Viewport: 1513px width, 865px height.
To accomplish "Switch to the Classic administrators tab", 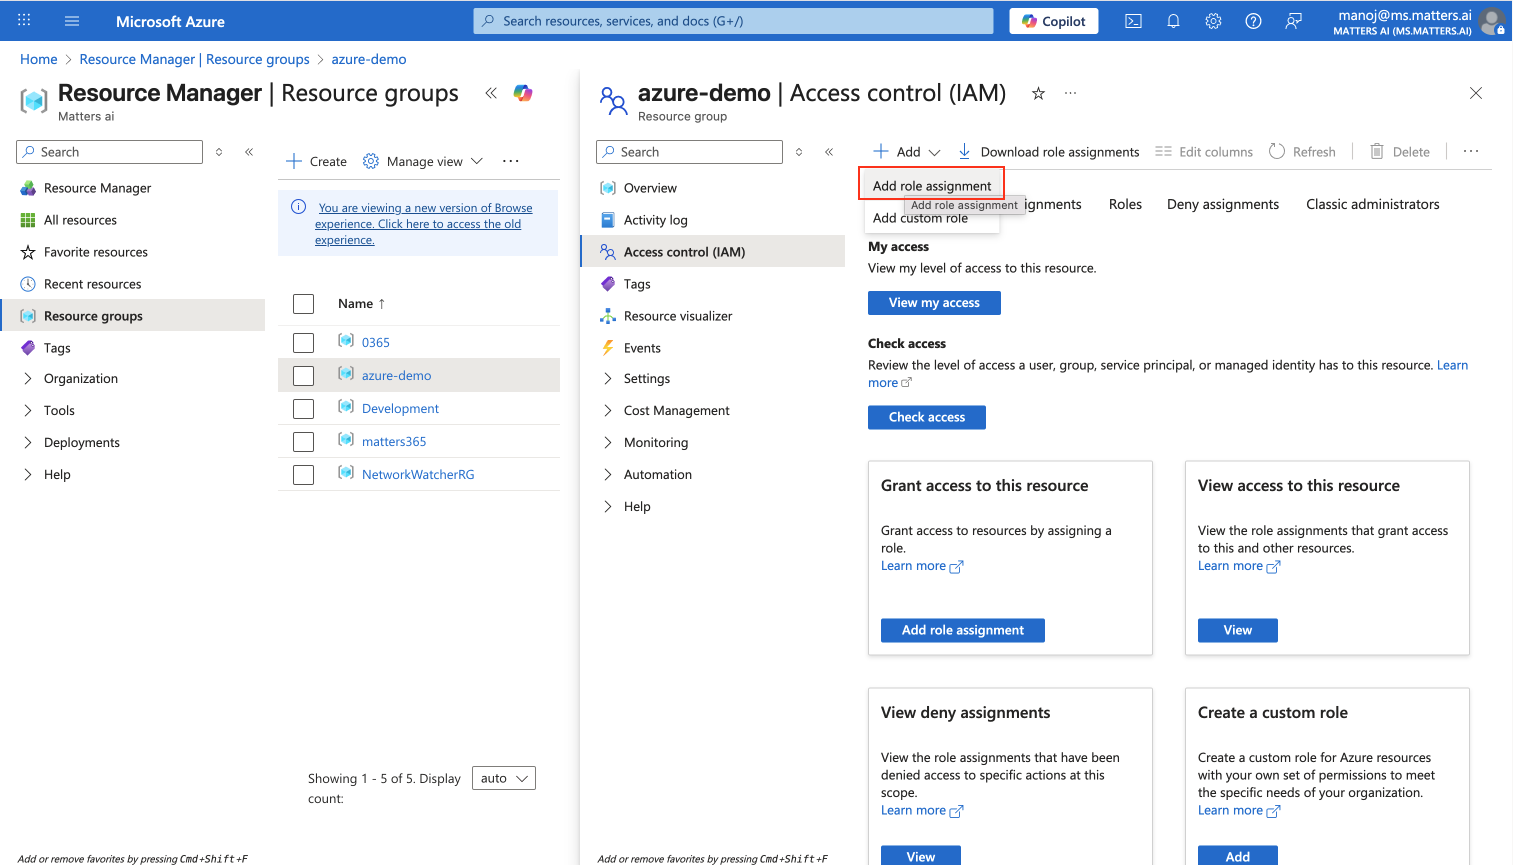I will 1373,204.
